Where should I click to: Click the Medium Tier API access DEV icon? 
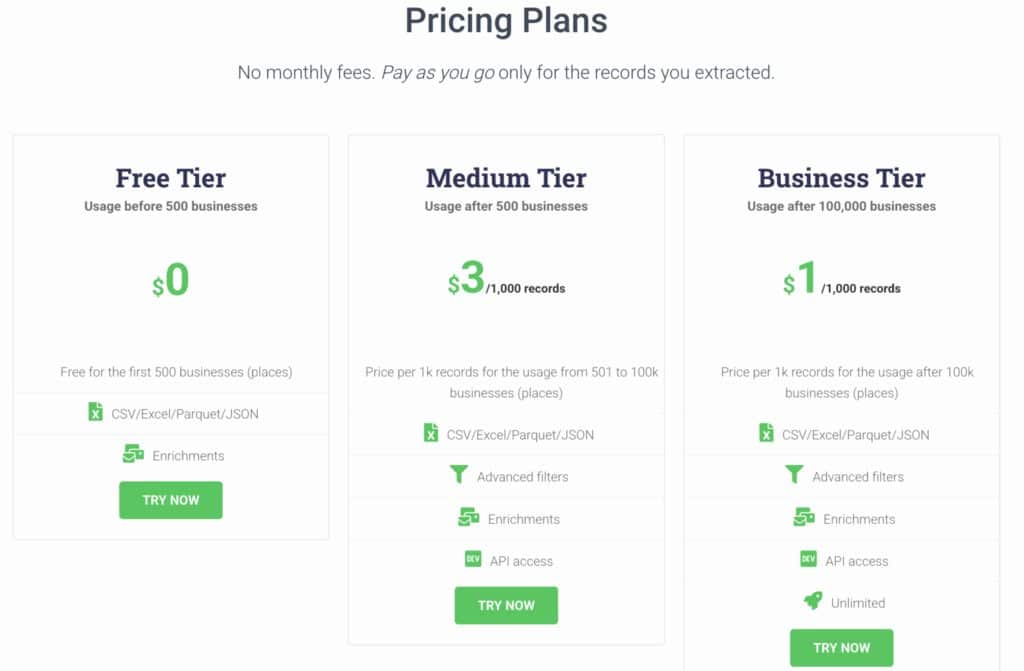473,560
